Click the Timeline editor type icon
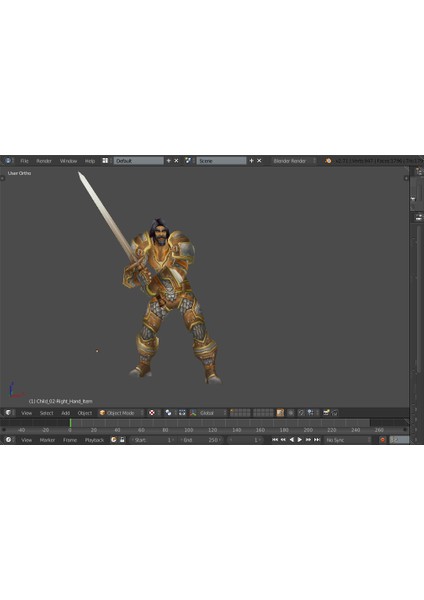This screenshot has width=424, height=600. pos(8,440)
